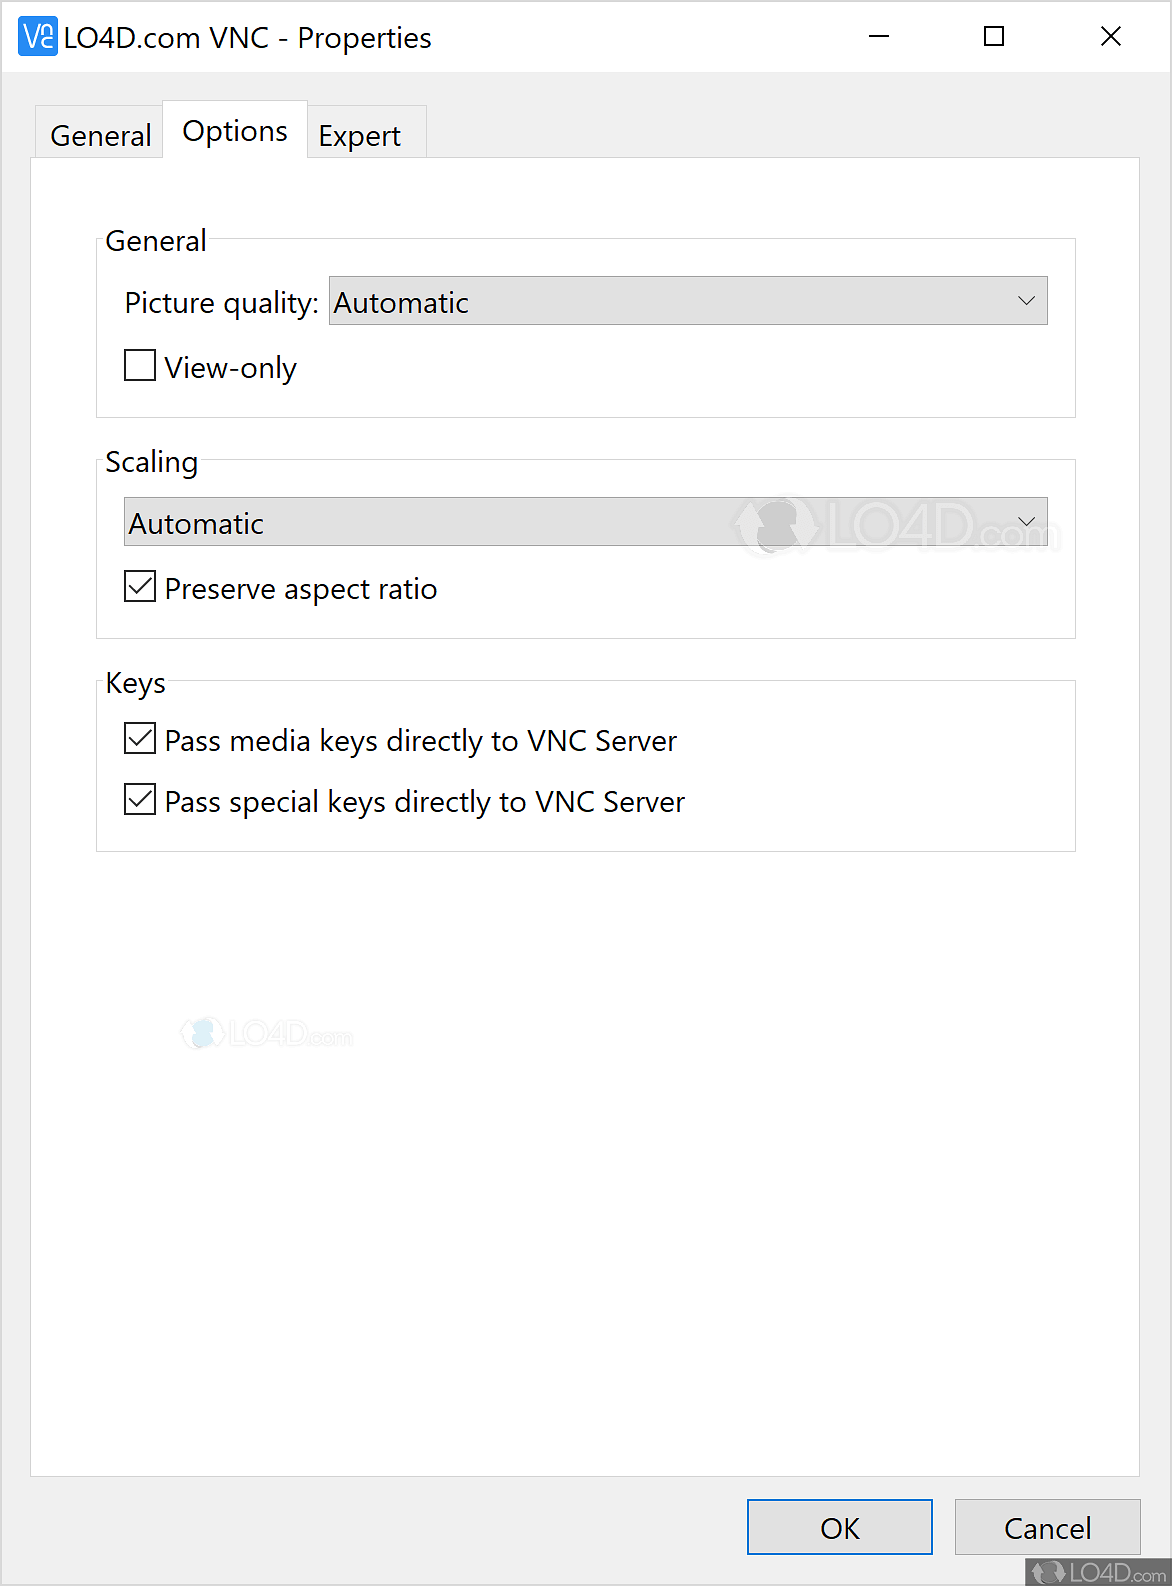Select the Automatic value under Scaling
Image resolution: width=1172 pixels, height=1586 pixels.
click(x=500, y=521)
